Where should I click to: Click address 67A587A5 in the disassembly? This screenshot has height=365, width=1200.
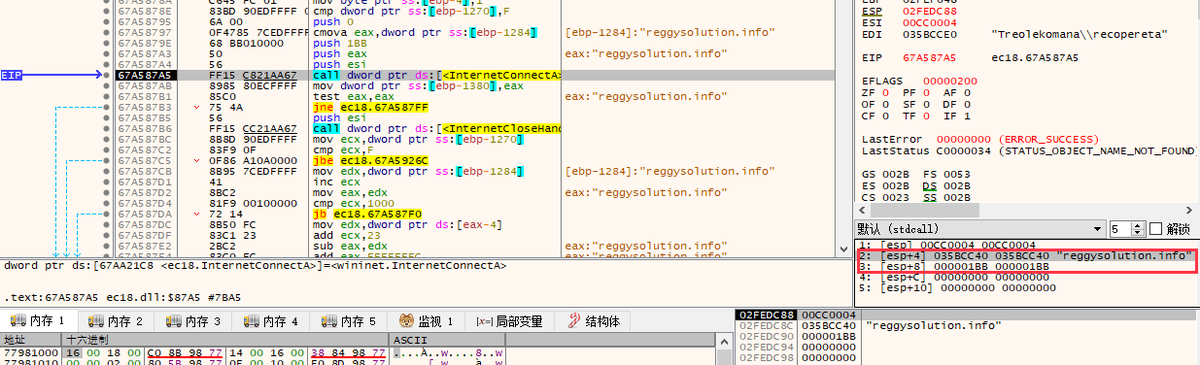click(146, 75)
